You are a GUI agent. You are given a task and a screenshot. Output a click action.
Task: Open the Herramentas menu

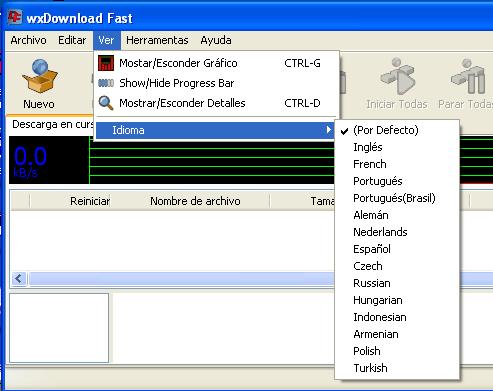point(157,40)
